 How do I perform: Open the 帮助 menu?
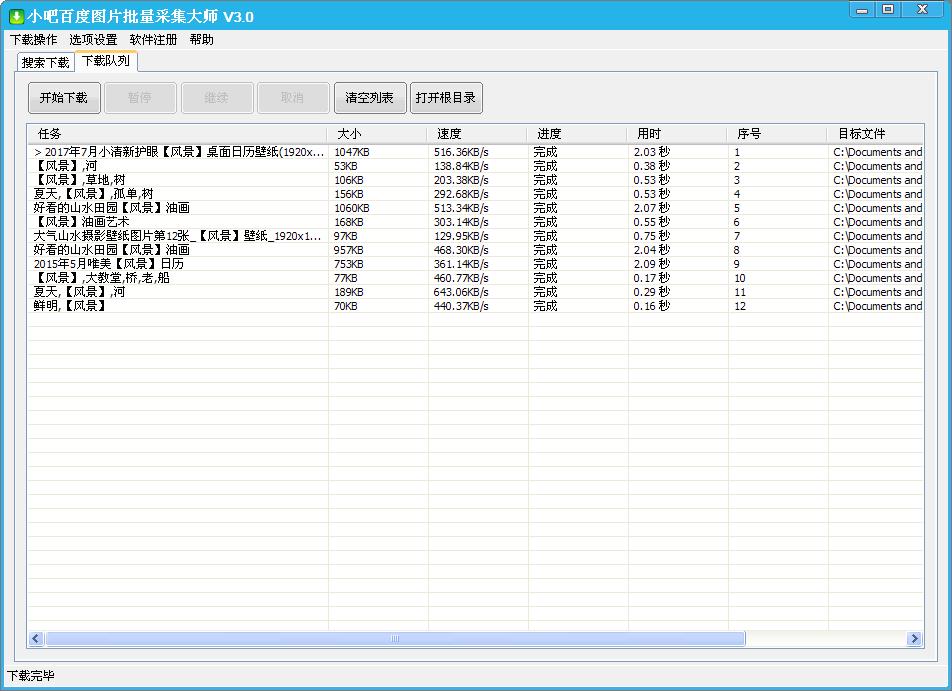pyautogui.click(x=201, y=39)
